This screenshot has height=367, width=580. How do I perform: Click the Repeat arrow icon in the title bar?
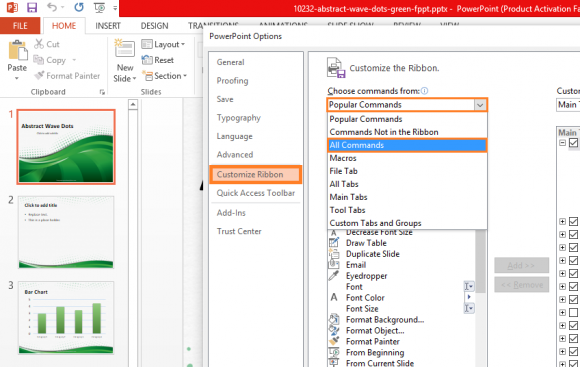coord(79,7)
